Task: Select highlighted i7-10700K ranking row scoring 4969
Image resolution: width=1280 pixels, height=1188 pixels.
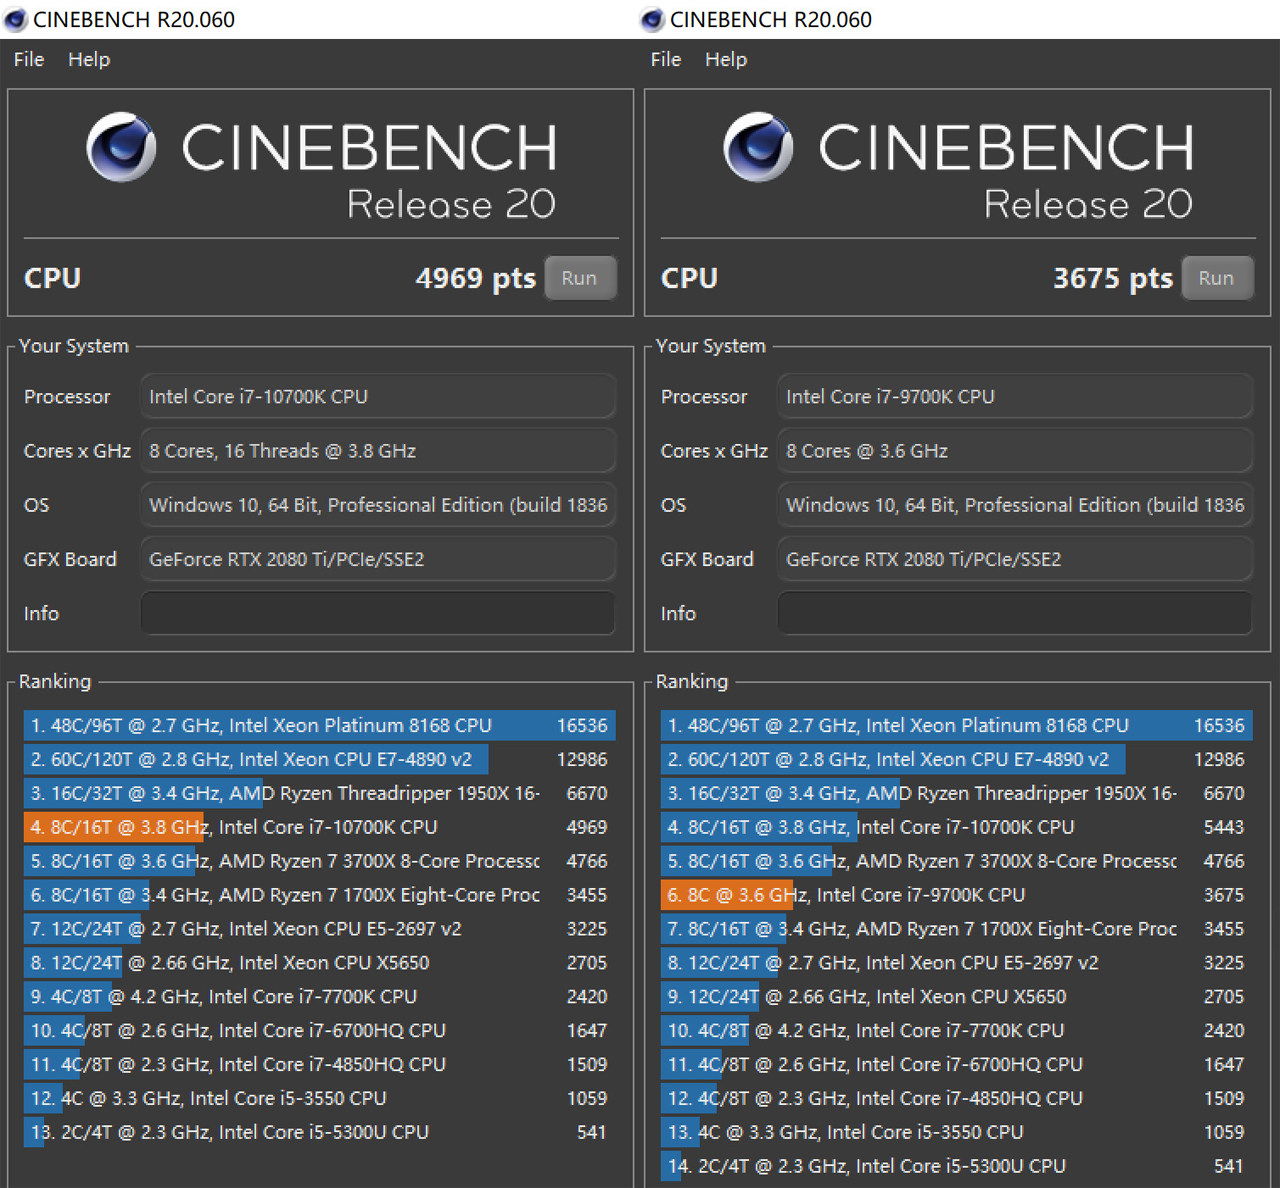Action: coord(318,827)
